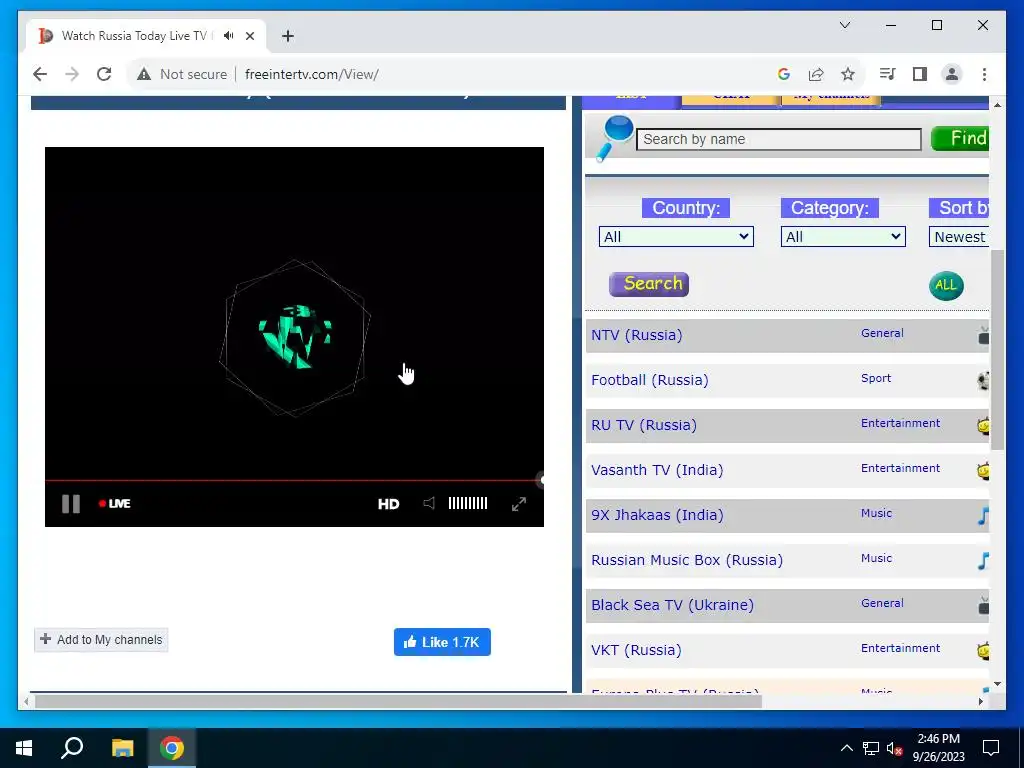The height and width of the screenshot is (768, 1024).
Task: Share this page icon
Action: coord(816,74)
